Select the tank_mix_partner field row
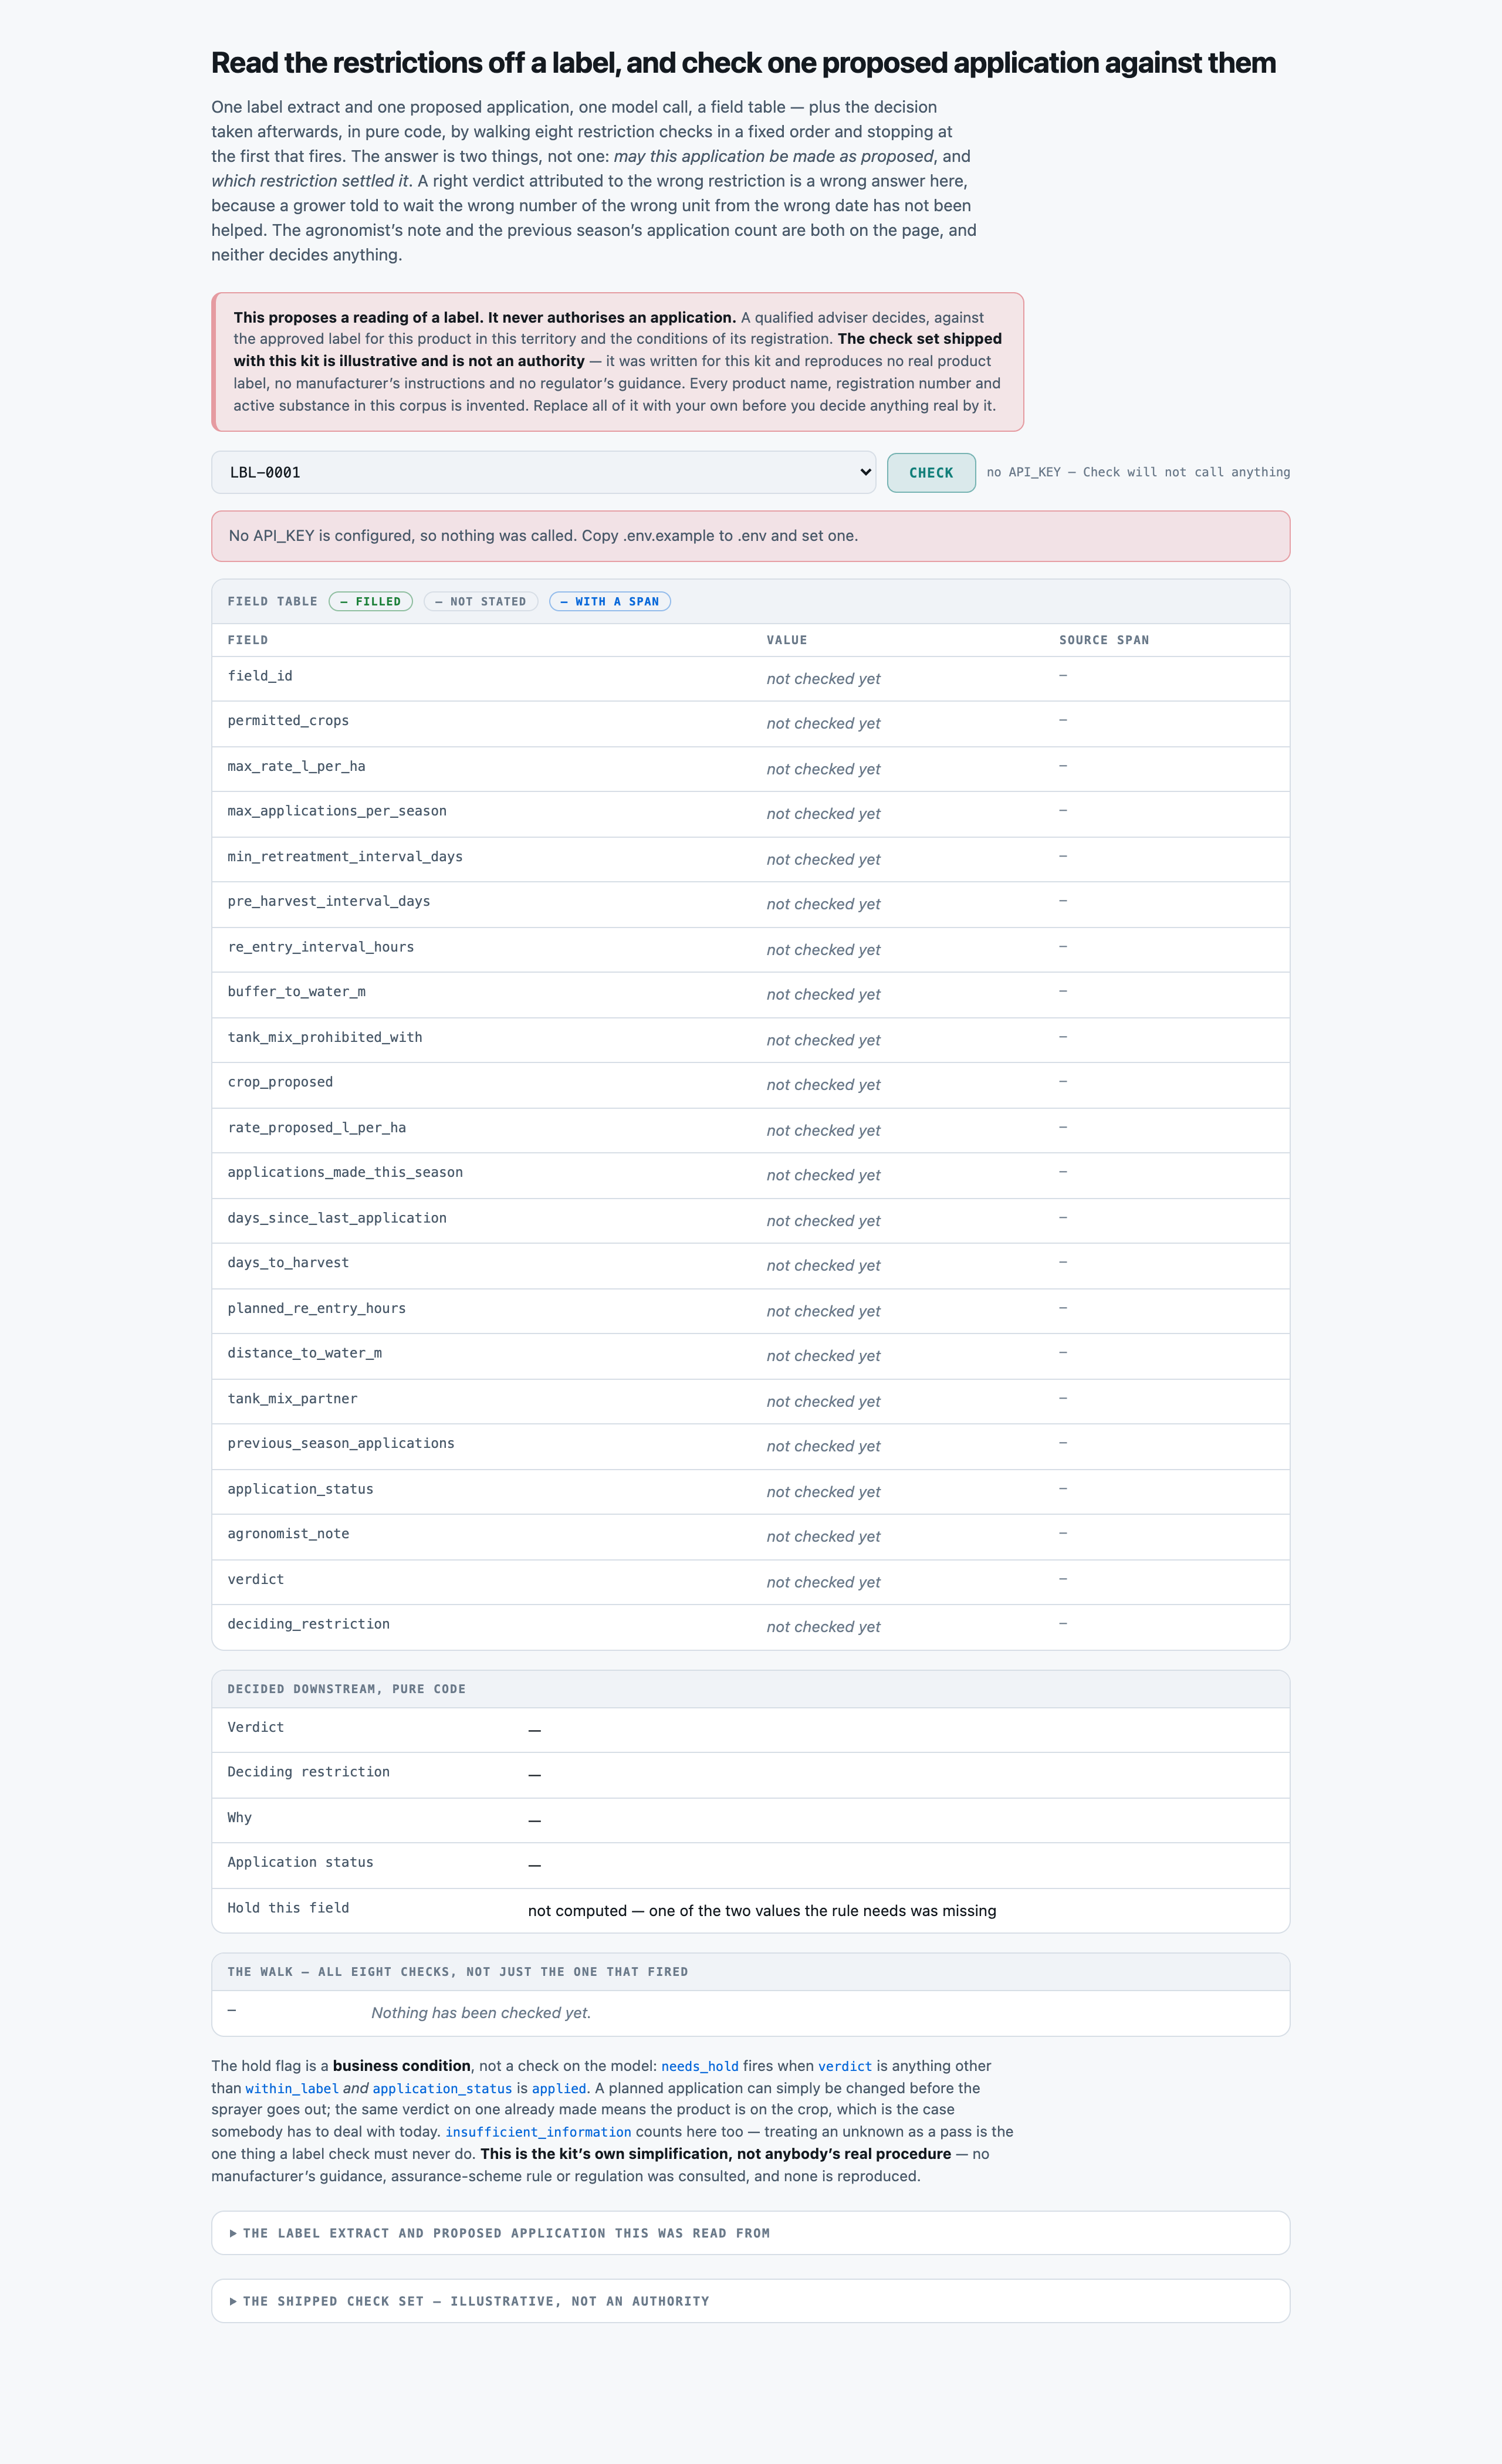The width and height of the screenshot is (1502, 2464). (750, 1401)
